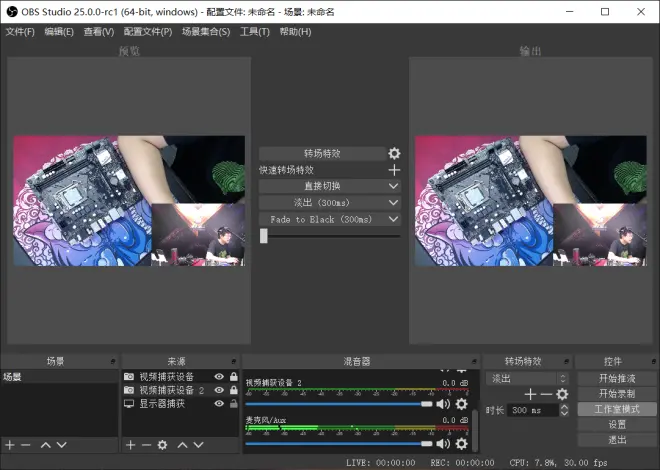Click the transition T-bar slider handle
This screenshot has width=660, height=470.
click(x=263, y=236)
